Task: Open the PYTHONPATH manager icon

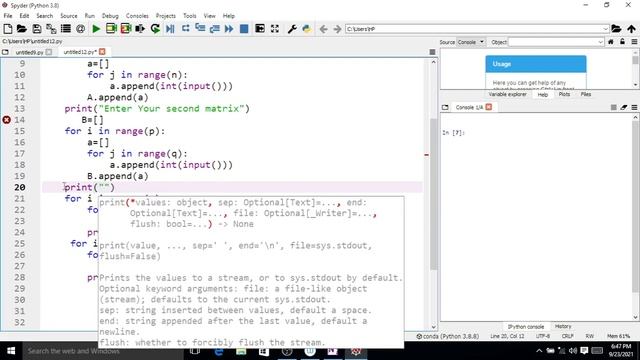Action: tap(307, 29)
